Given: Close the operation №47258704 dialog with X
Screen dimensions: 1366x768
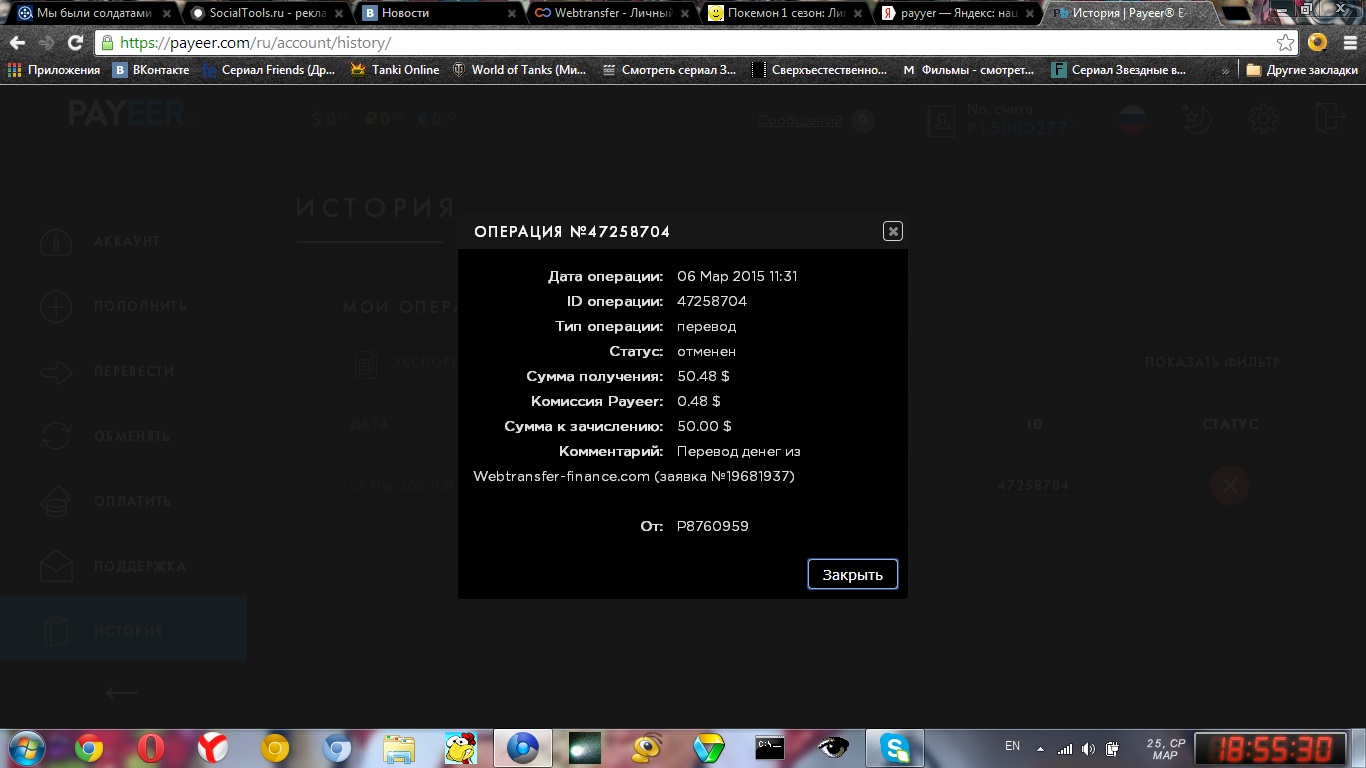Looking at the screenshot, I should [893, 231].
